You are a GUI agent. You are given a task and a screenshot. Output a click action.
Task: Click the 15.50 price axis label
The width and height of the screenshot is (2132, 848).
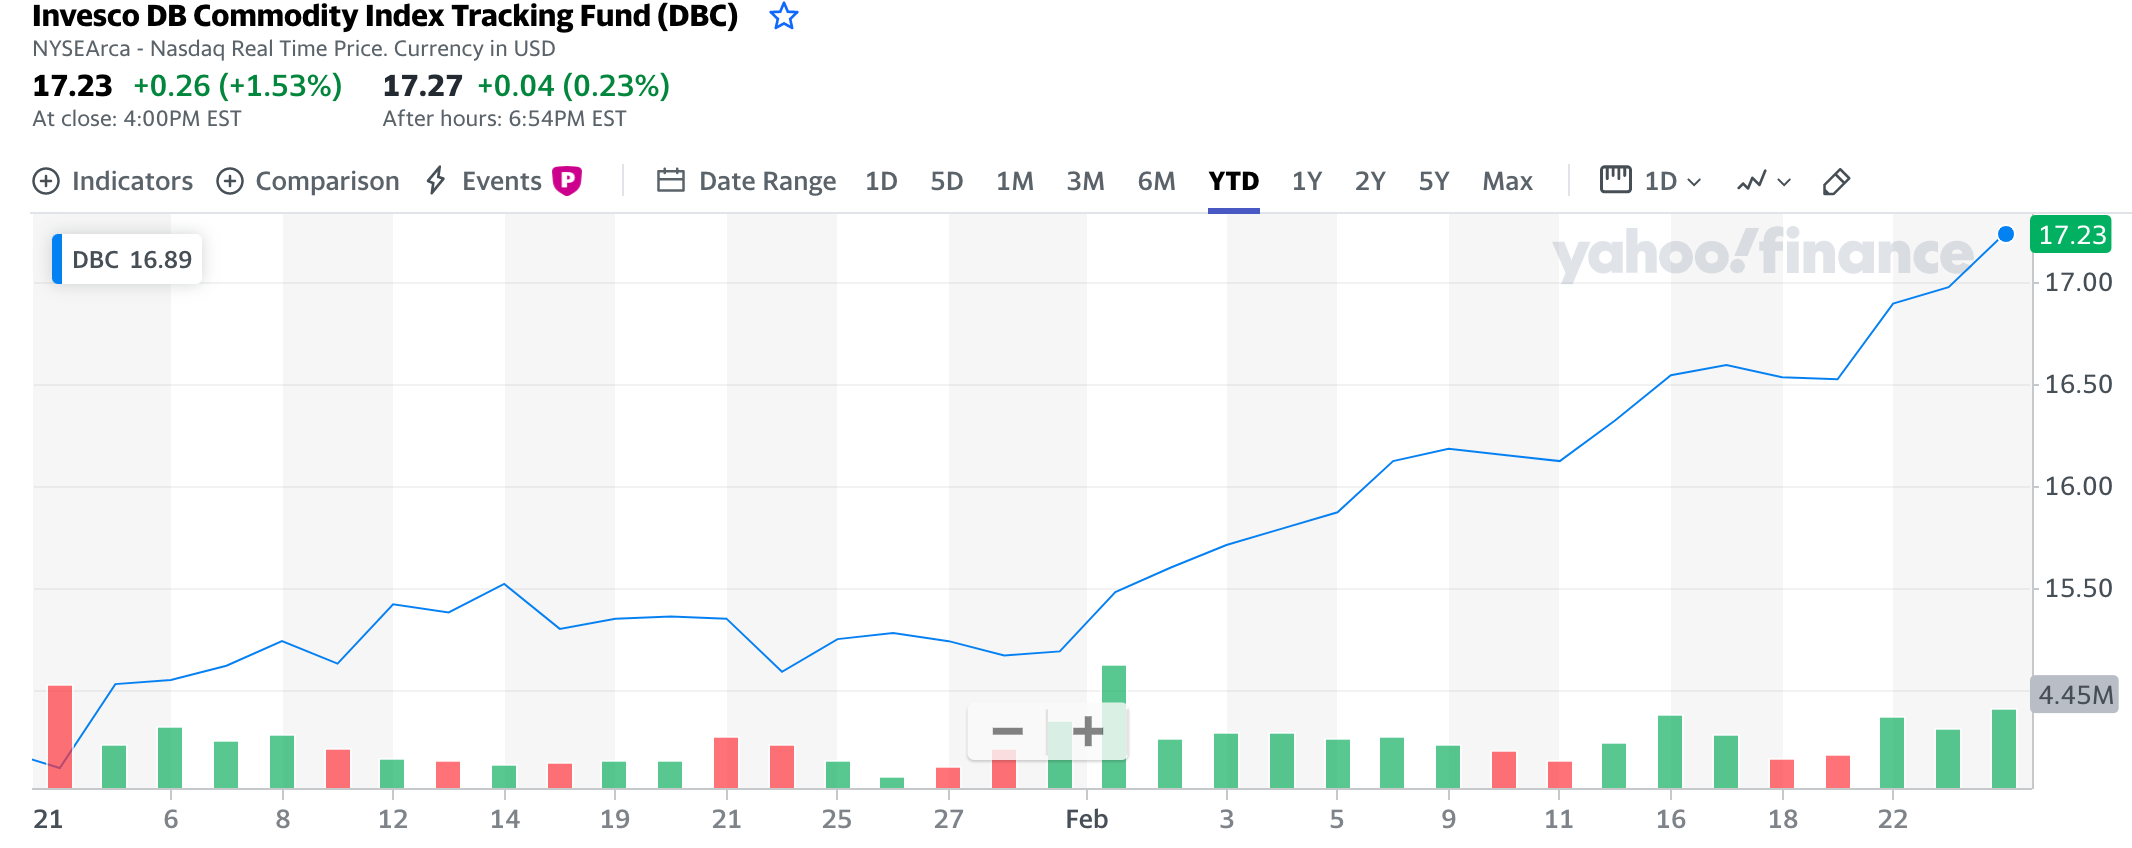[2078, 588]
